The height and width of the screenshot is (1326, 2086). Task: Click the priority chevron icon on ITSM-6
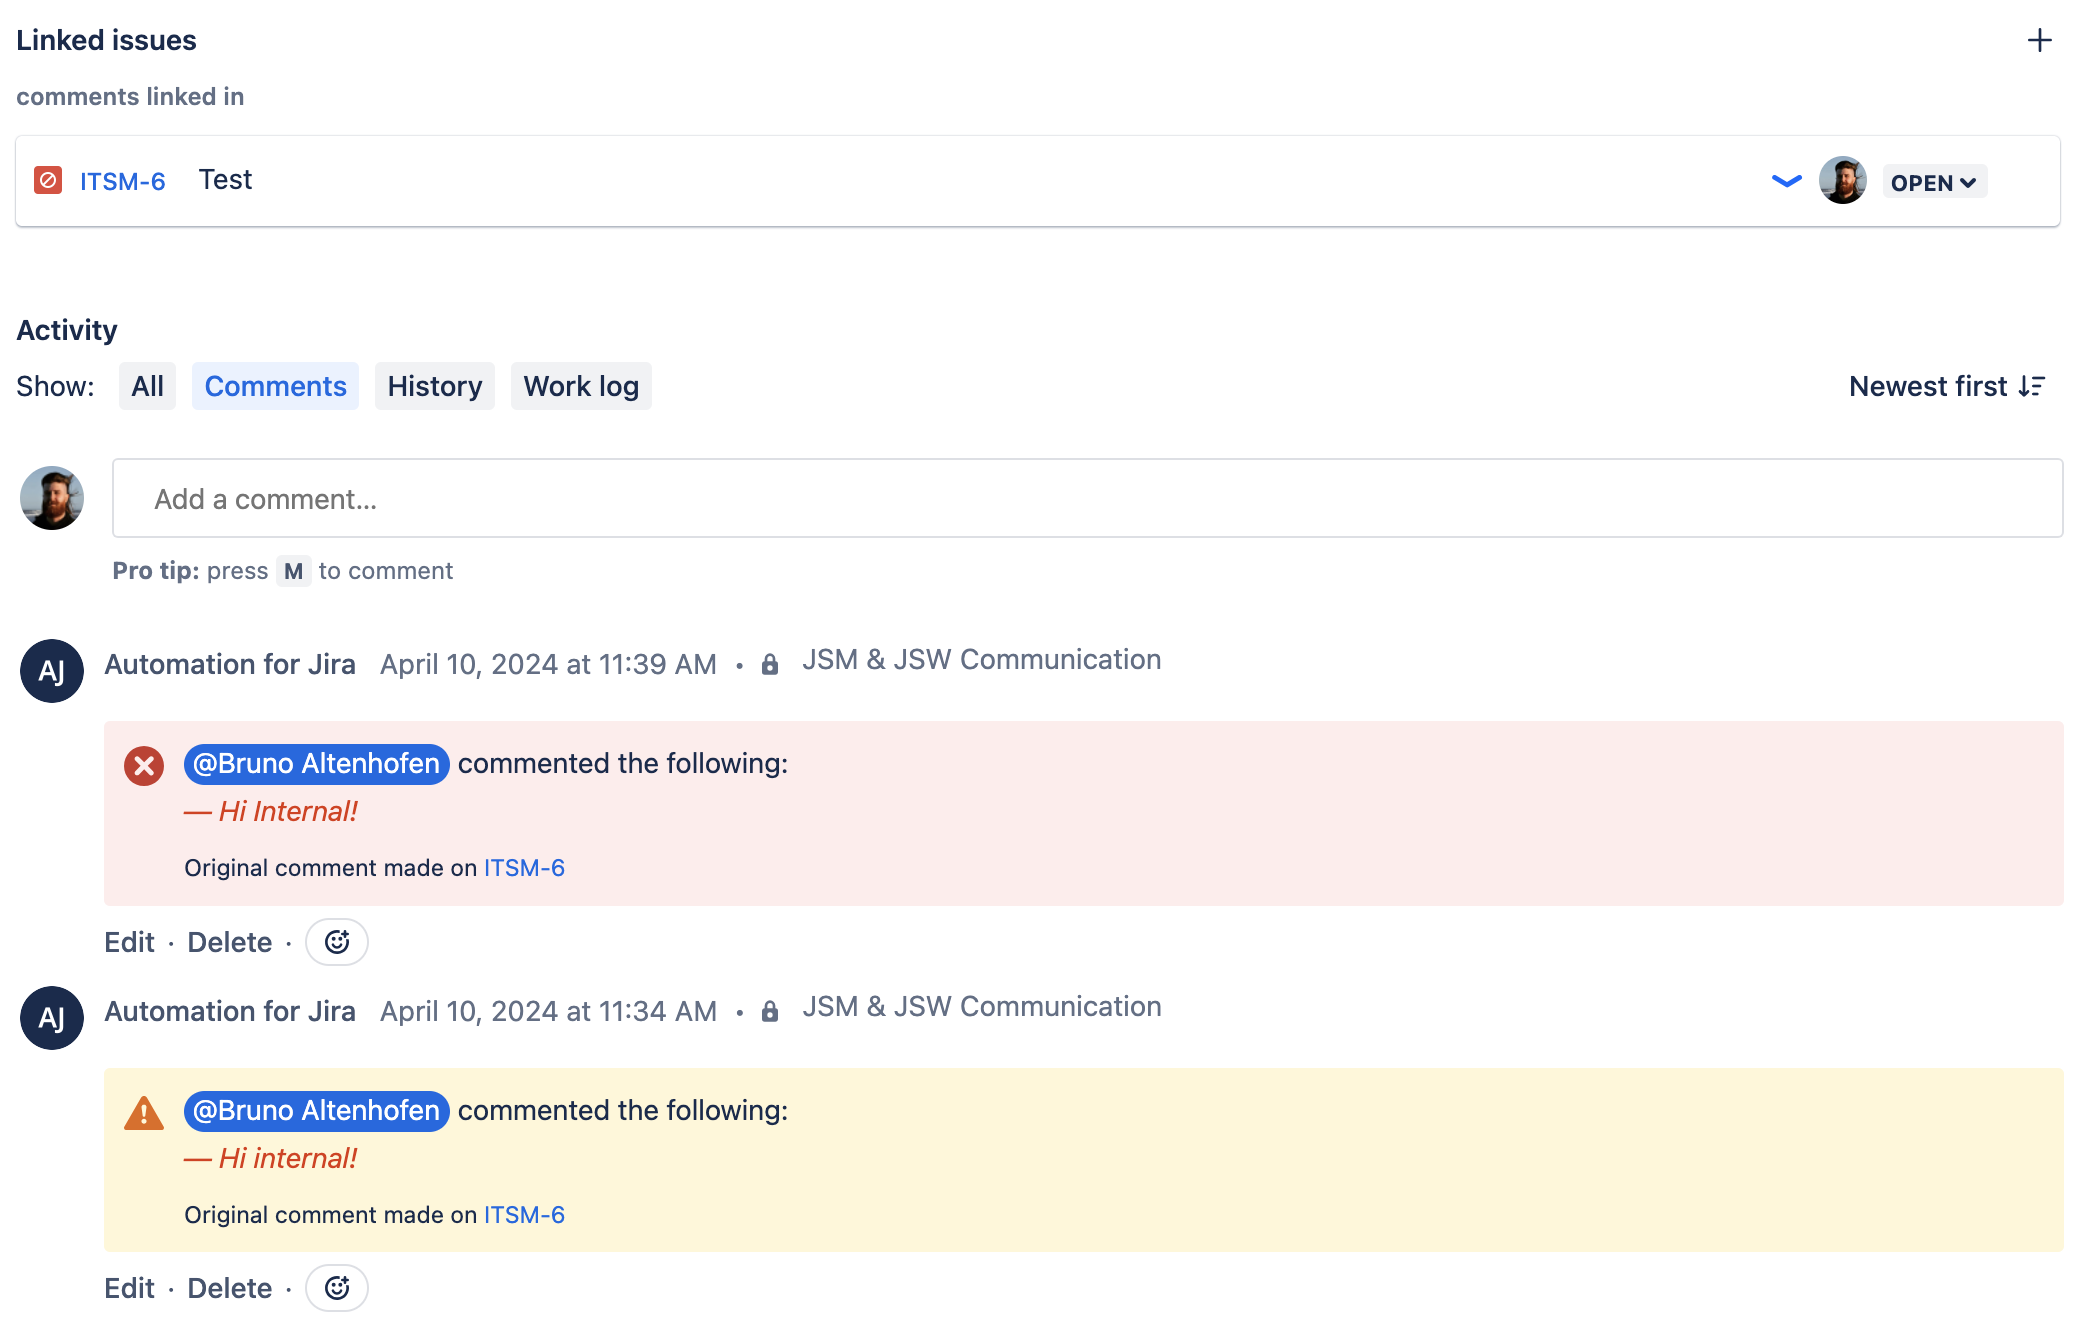1786,181
